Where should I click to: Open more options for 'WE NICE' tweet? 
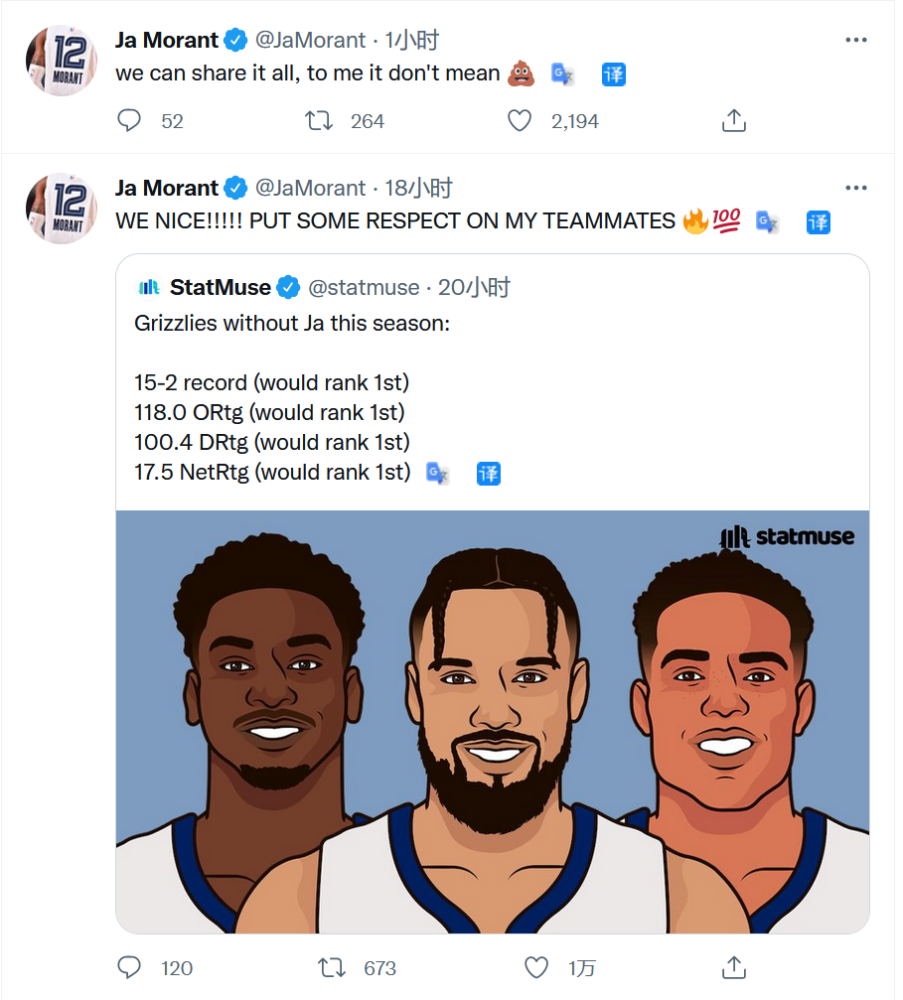pyautogui.click(x=856, y=188)
